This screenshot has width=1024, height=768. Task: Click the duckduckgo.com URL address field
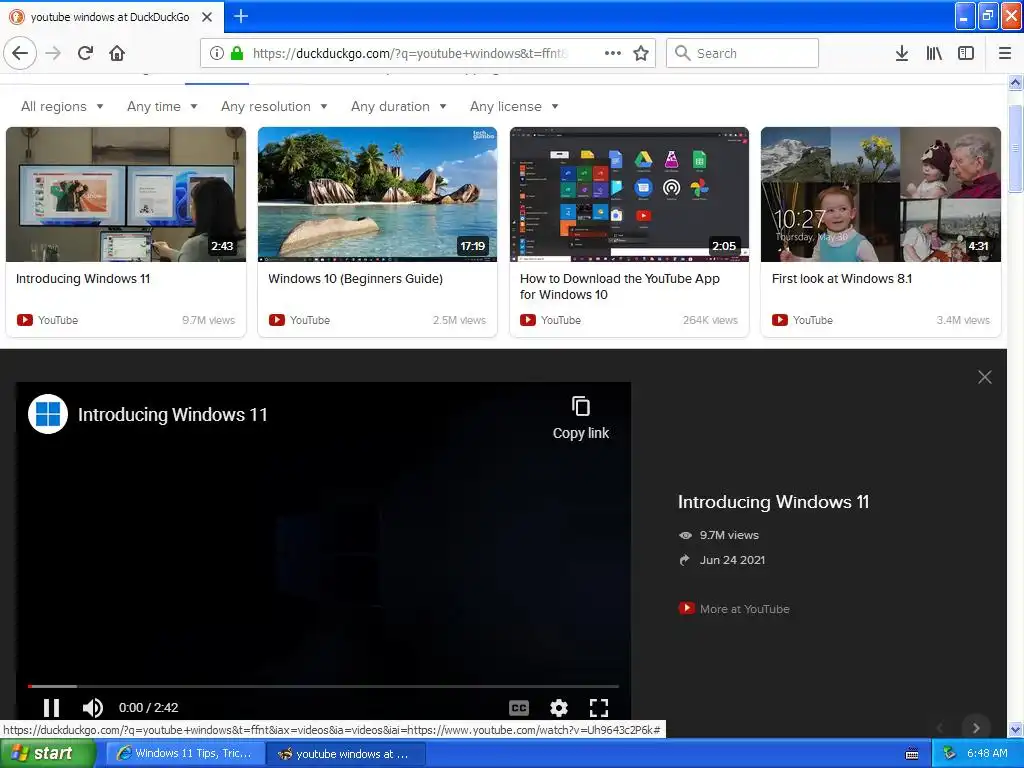427,53
